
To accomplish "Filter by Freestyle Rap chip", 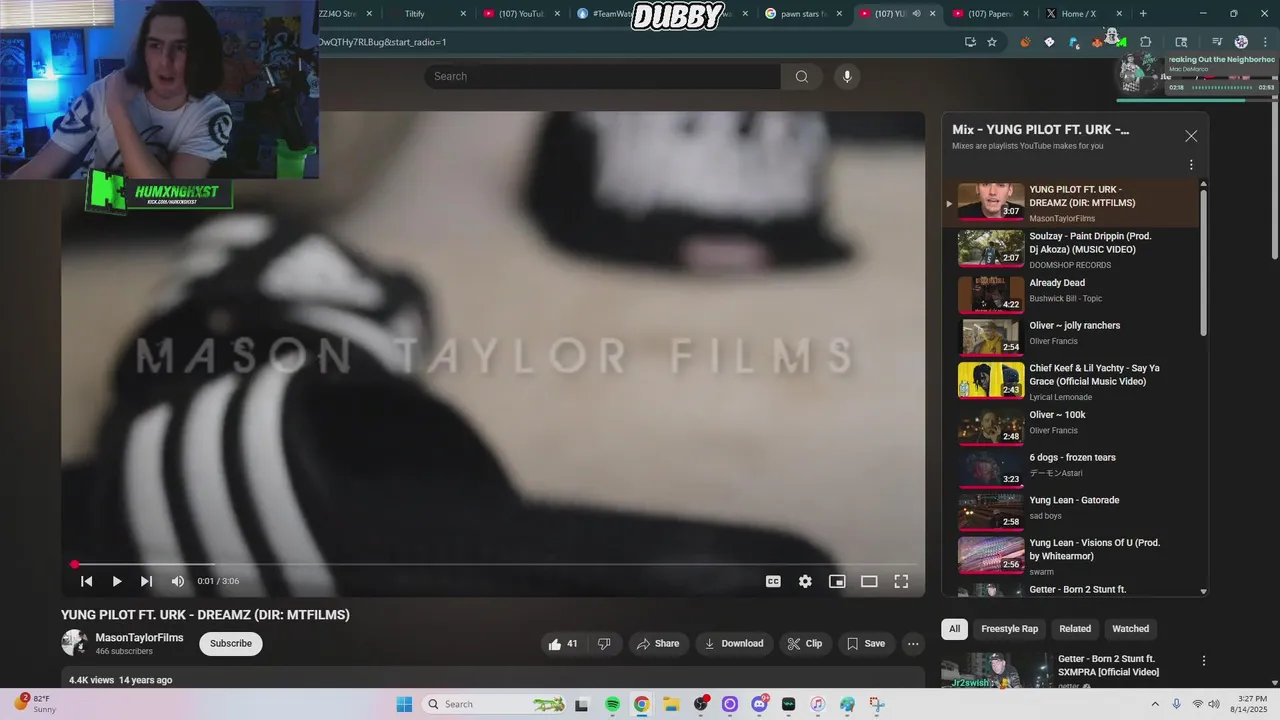I will click(x=1009, y=629).
